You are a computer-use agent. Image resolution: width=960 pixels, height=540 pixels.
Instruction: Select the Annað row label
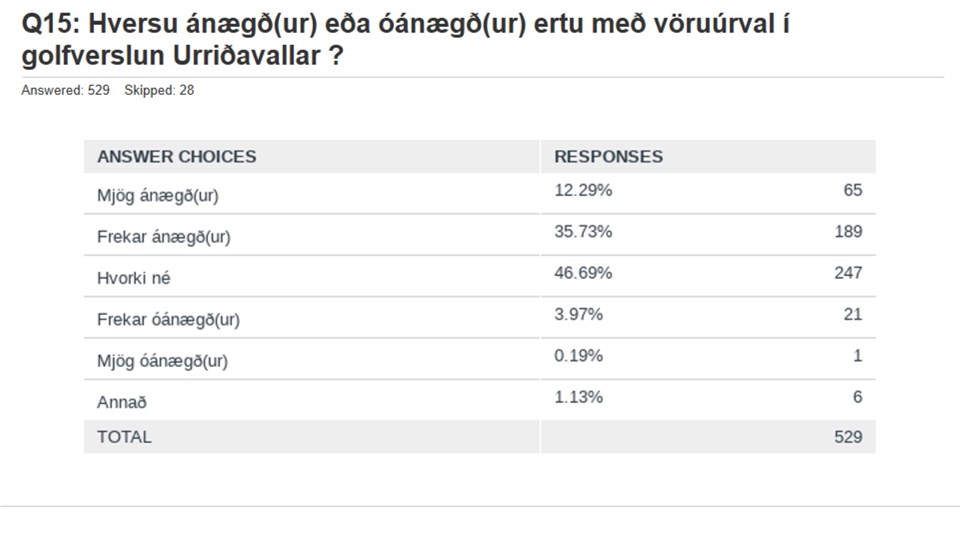tap(122, 402)
